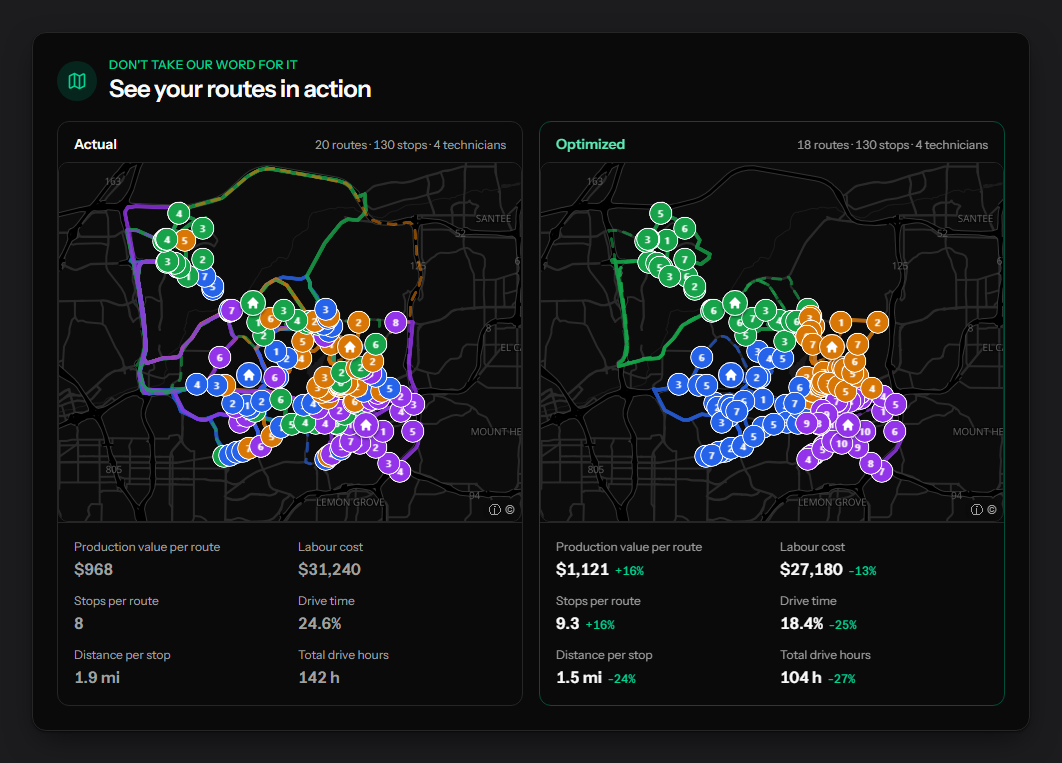Select orange stop 1 on Optimized map
The image size is (1062, 763).
pos(841,322)
